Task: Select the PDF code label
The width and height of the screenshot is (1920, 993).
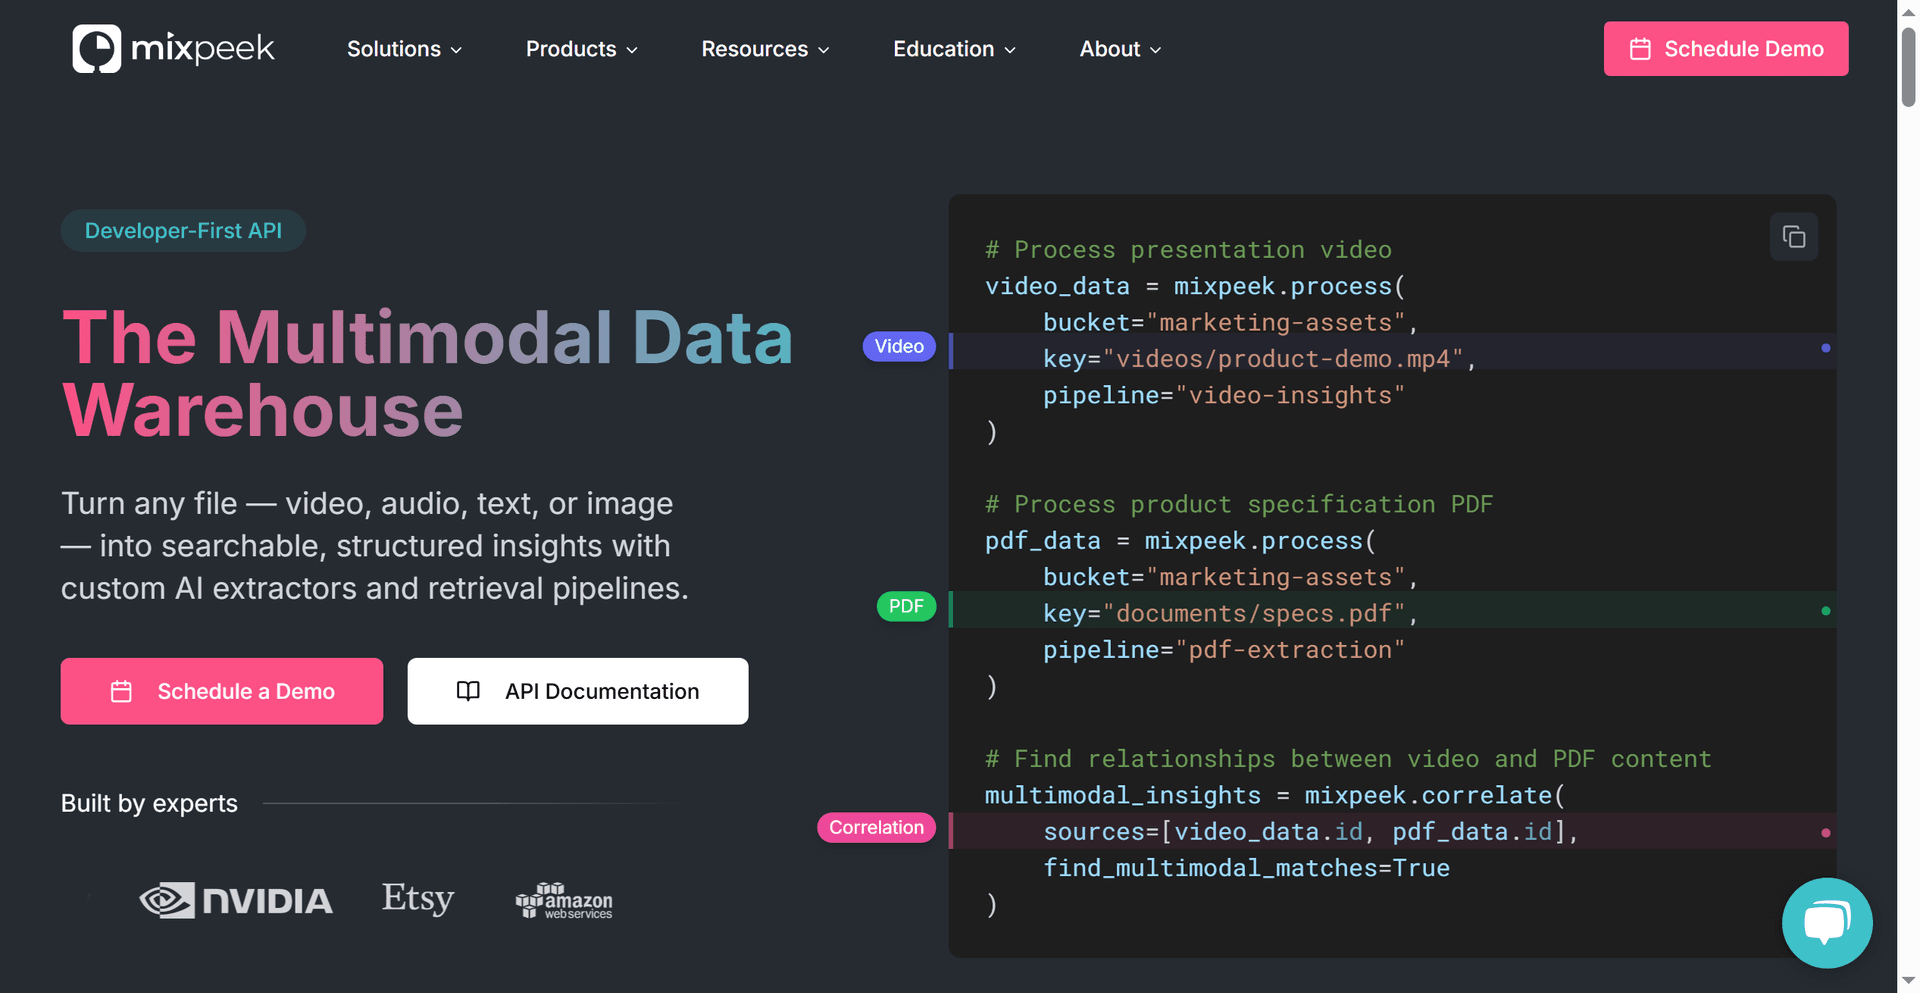Action: point(906,606)
